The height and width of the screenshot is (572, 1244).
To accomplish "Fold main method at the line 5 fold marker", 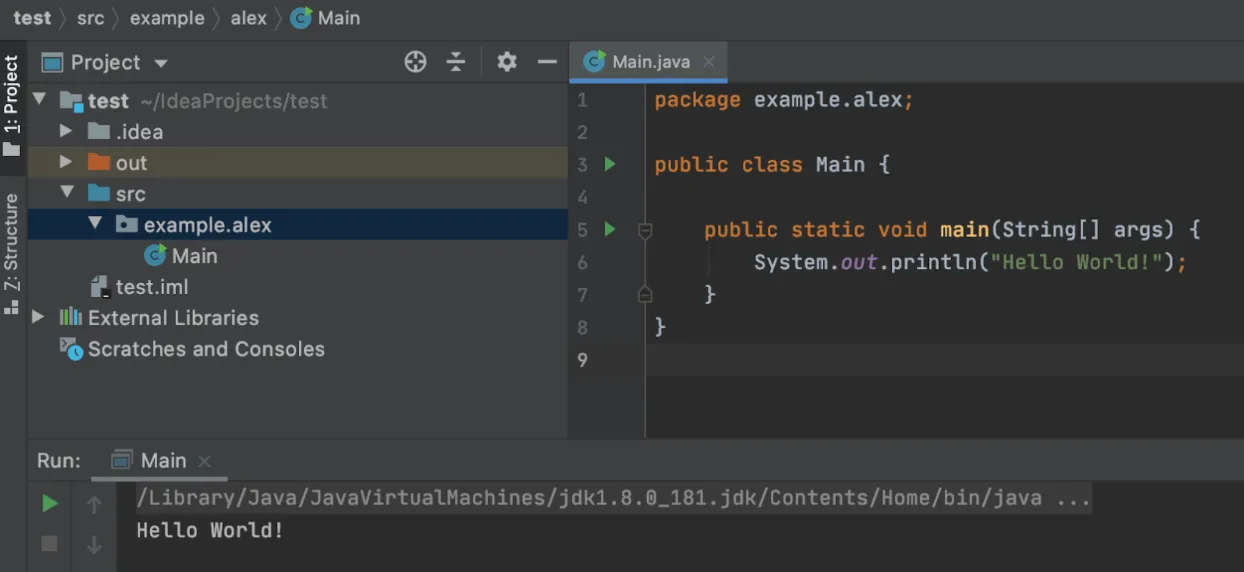I will click(x=645, y=230).
